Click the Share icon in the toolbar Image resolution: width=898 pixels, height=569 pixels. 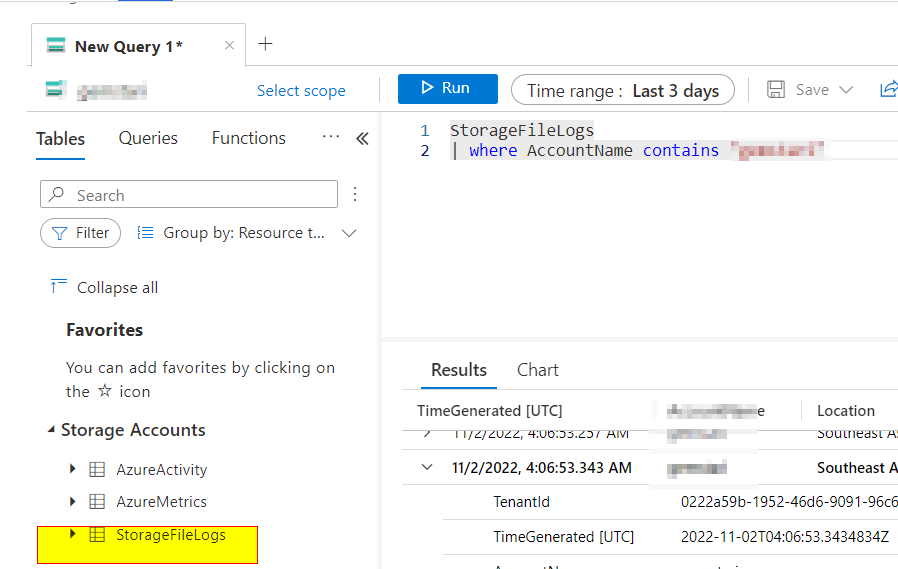click(x=889, y=89)
